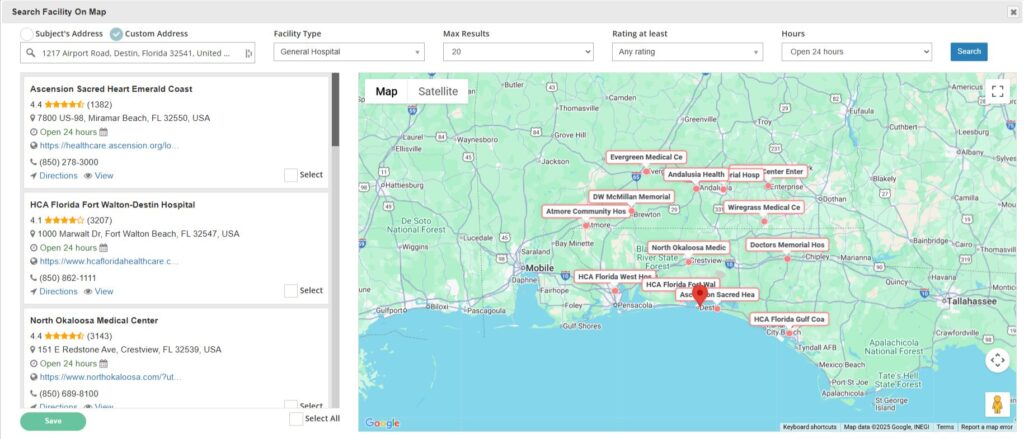Click clock icon beside HCA Open 24 hours
This screenshot has height=439, width=1024.
(x=33, y=248)
